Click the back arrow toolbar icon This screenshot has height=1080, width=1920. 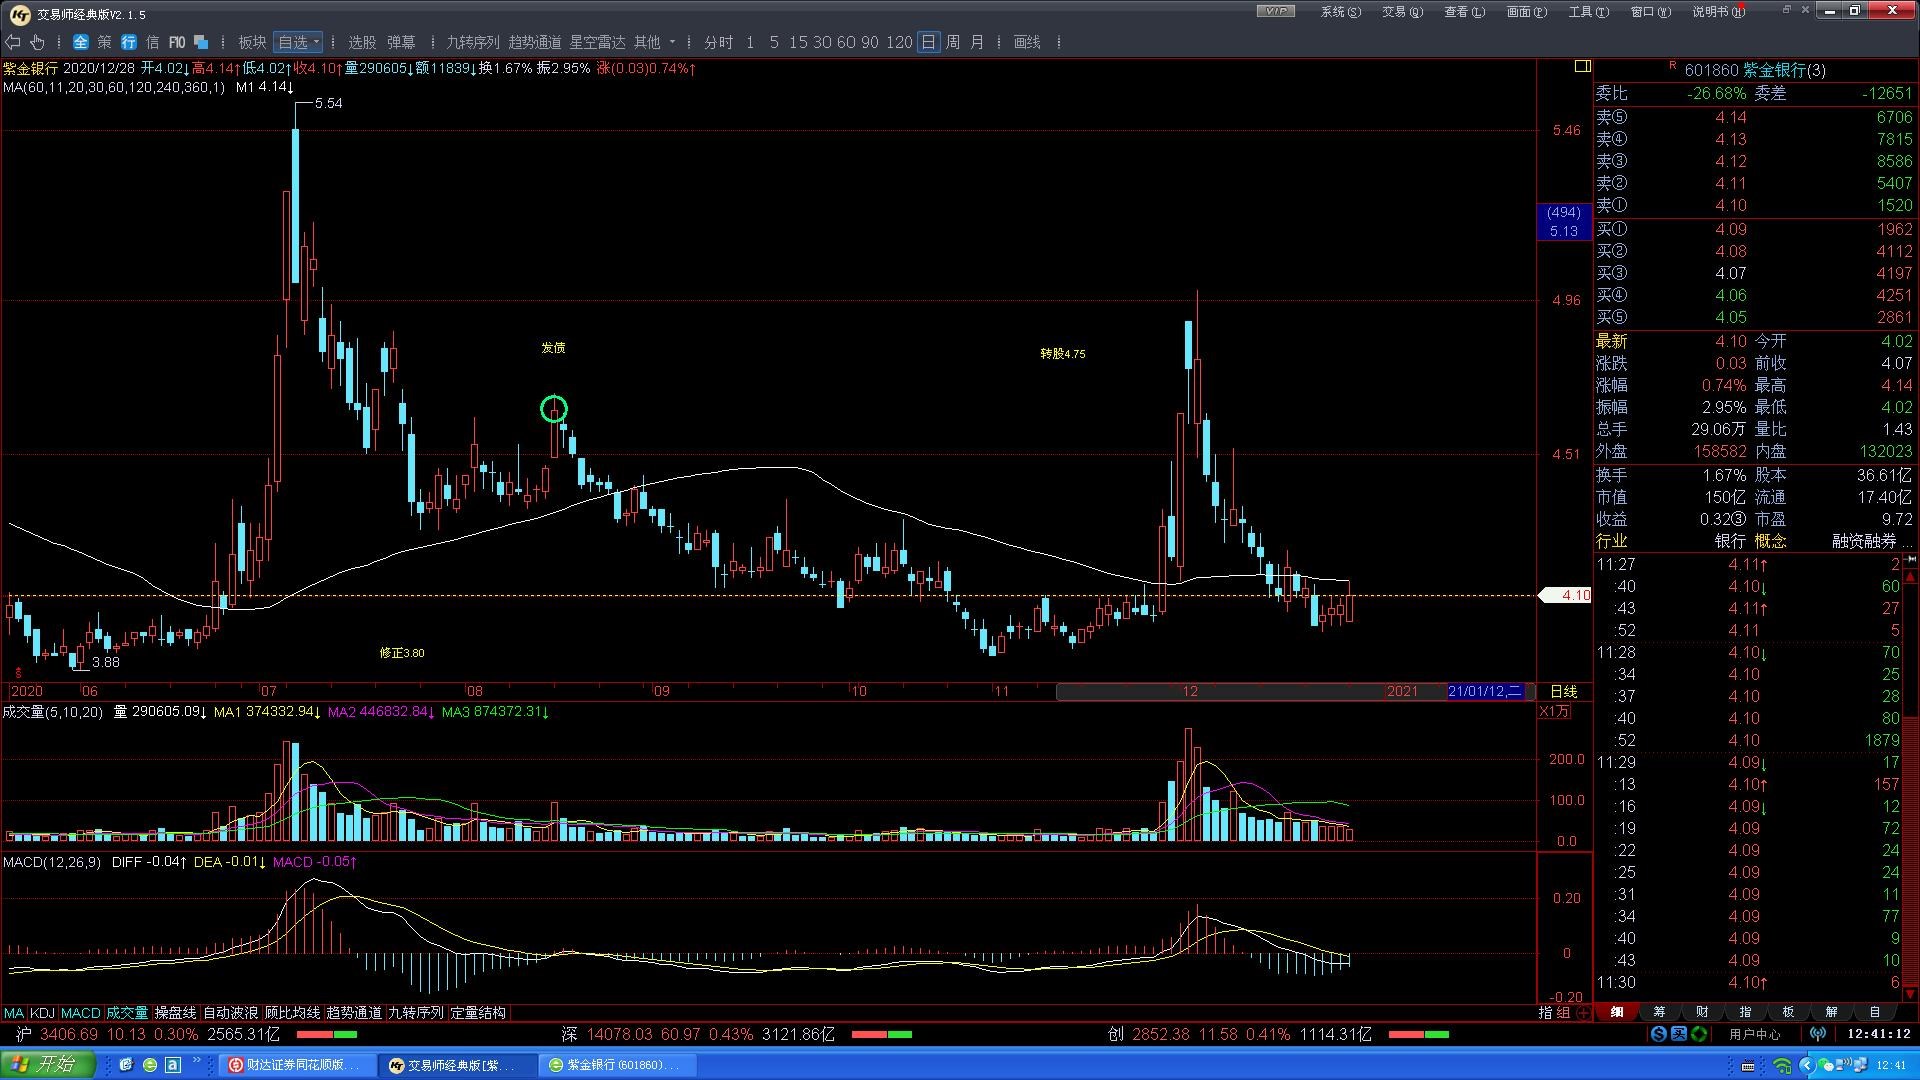click(x=13, y=42)
